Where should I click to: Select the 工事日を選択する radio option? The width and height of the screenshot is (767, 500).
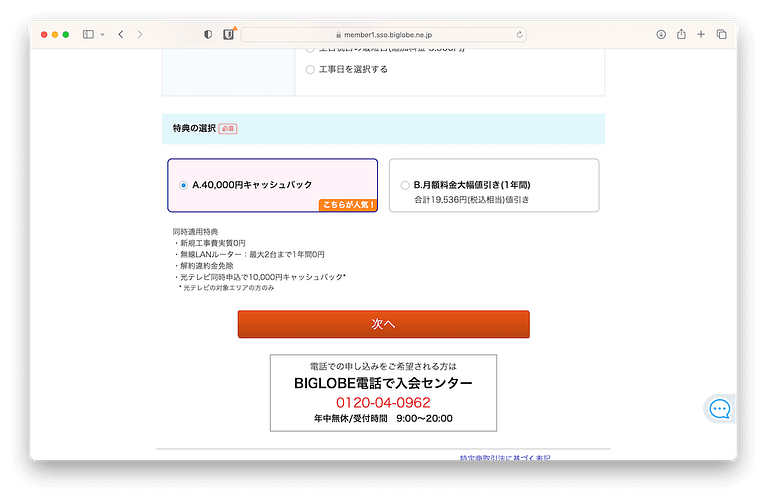(310, 69)
